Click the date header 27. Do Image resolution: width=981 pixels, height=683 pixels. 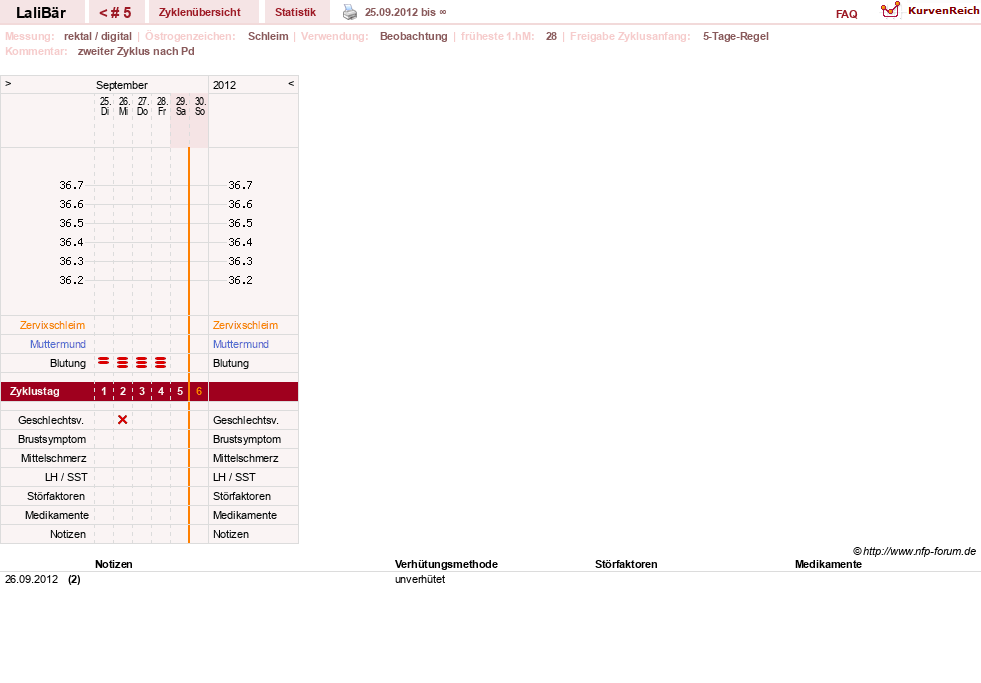[x=143, y=106]
